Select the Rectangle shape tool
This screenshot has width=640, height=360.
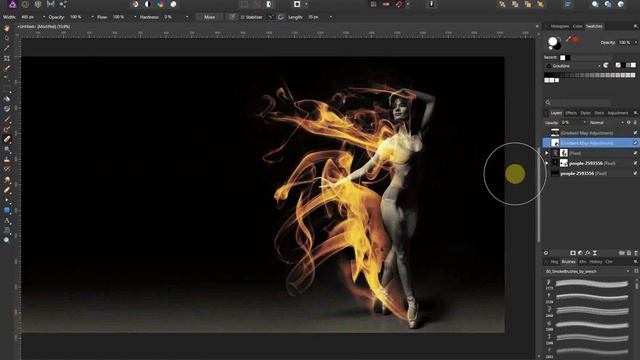point(7,211)
